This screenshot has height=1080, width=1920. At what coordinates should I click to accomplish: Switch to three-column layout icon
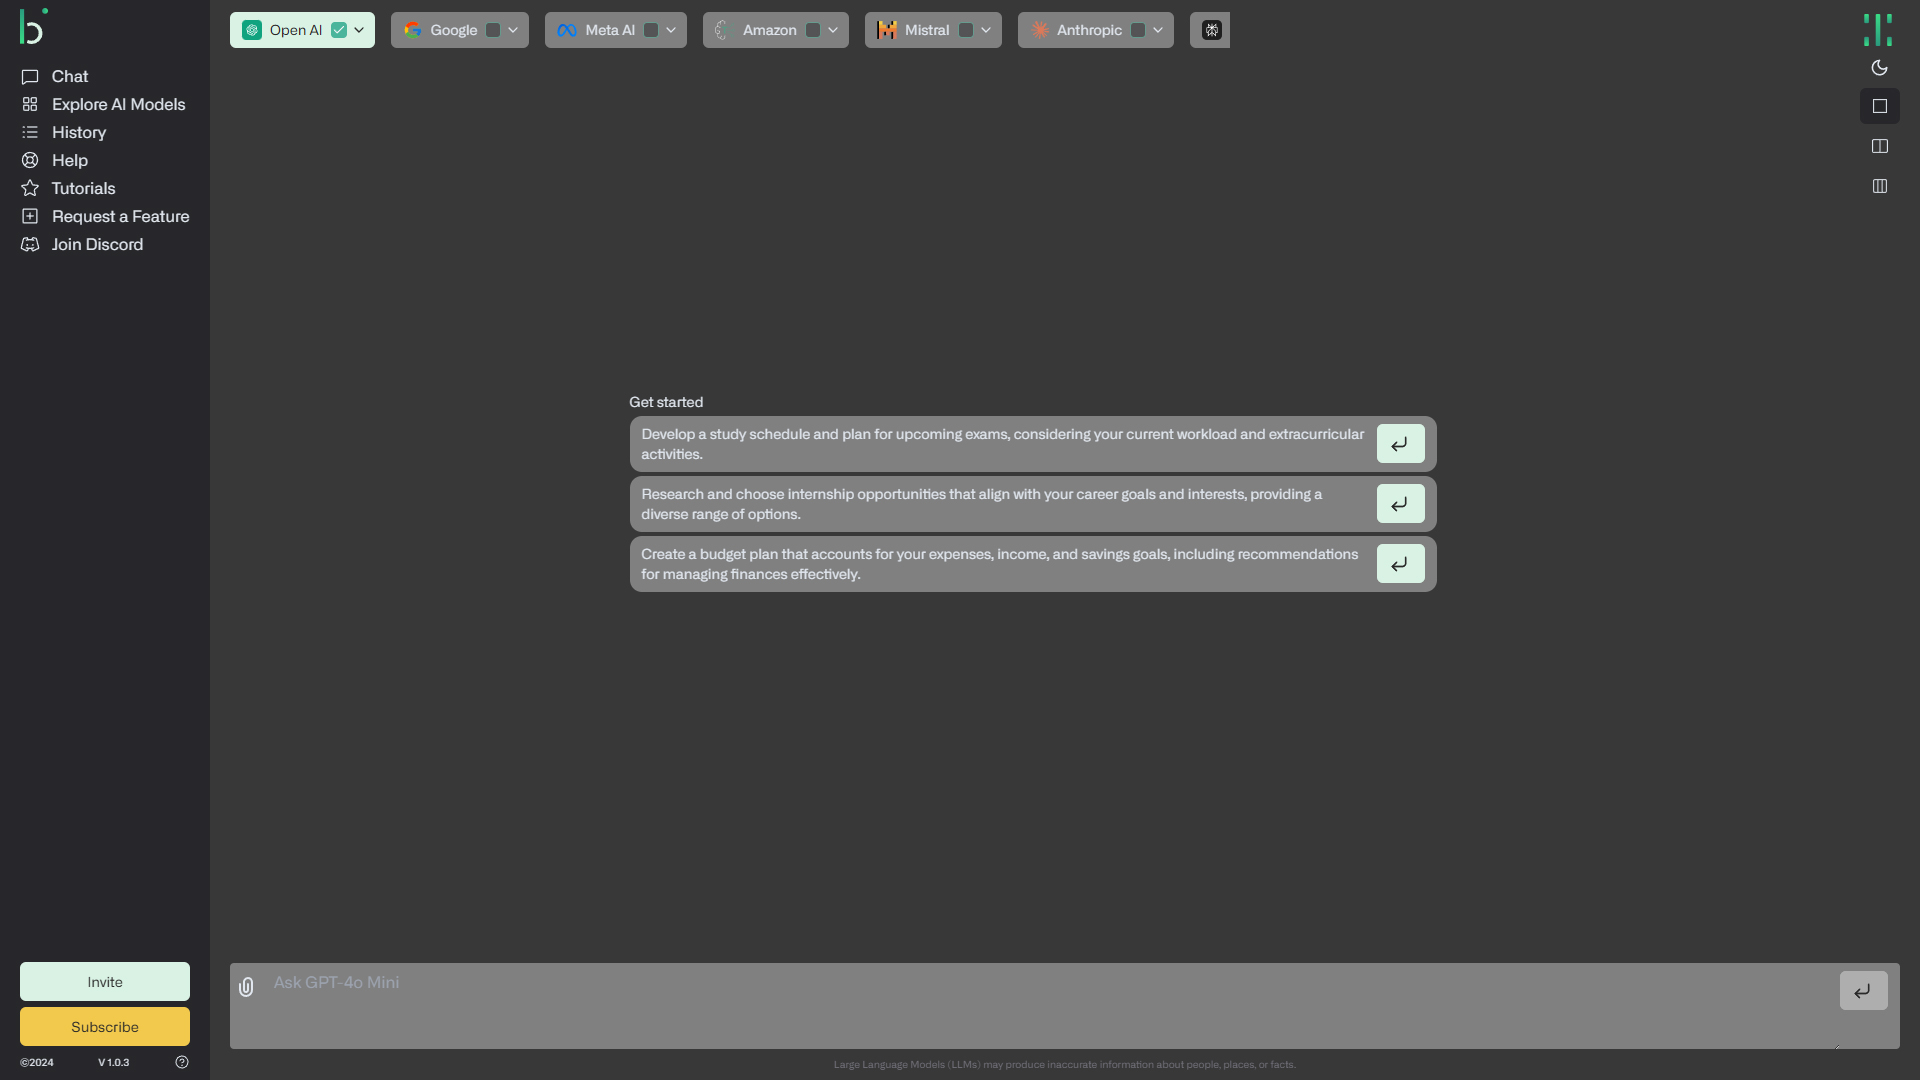point(1879,186)
